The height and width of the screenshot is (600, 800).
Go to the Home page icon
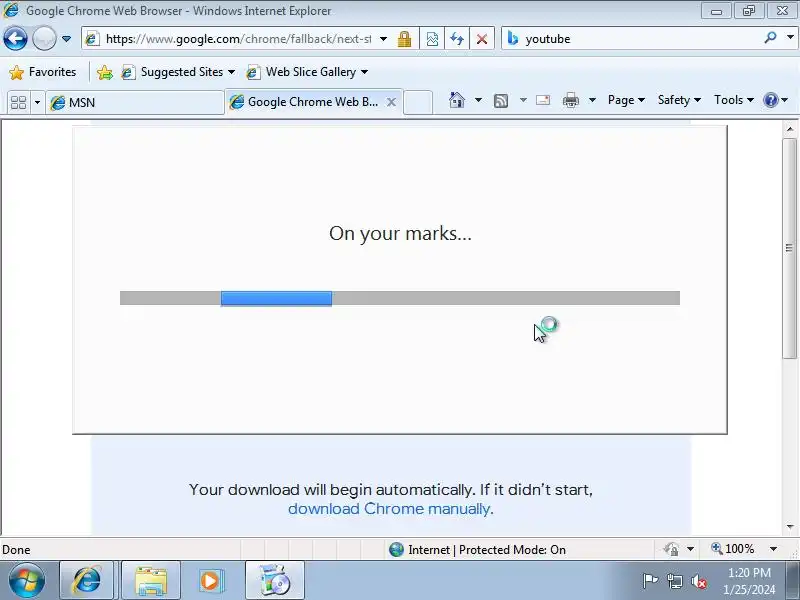click(x=457, y=100)
